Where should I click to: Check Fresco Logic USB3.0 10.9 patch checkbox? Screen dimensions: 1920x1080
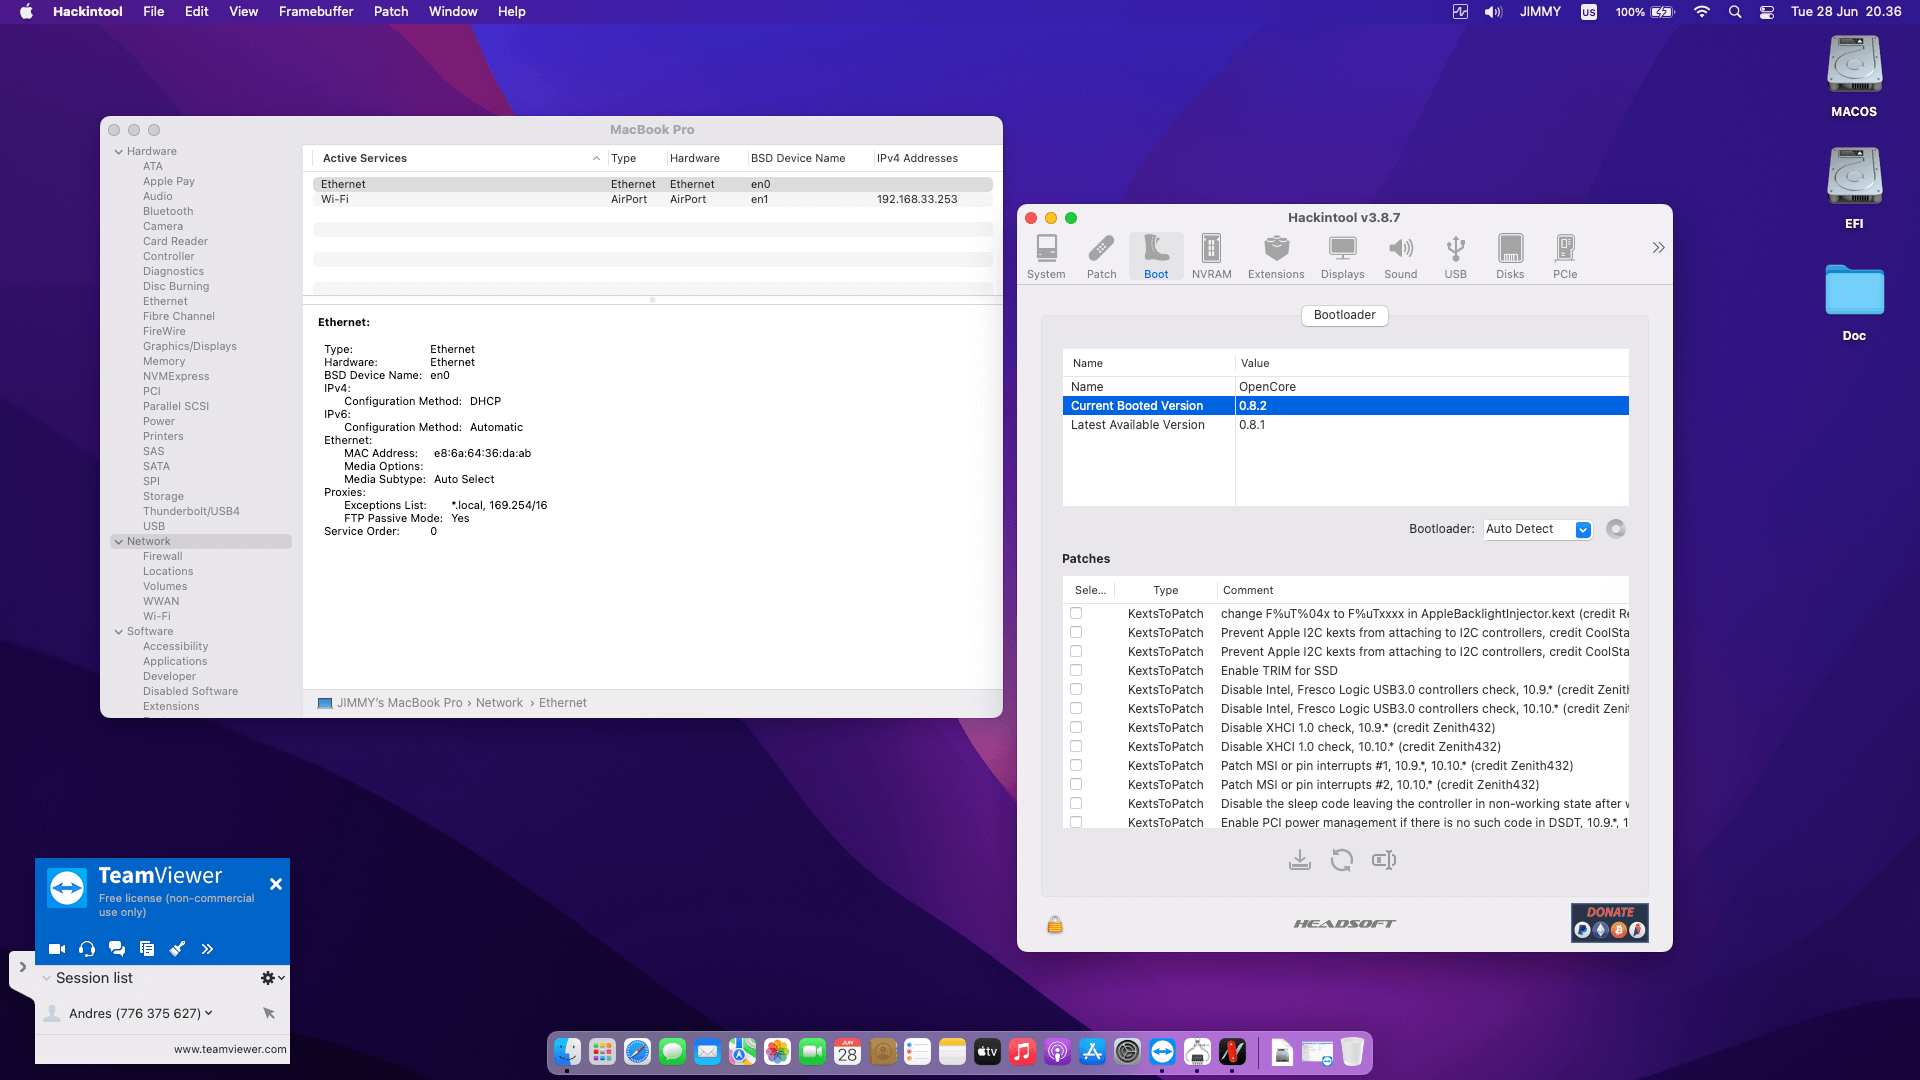pyautogui.click(x=1076, y=689)
